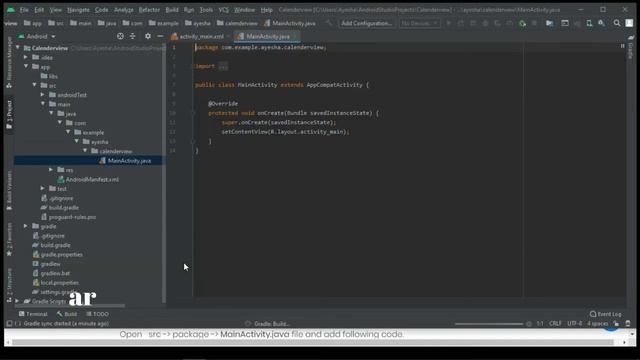The image size is (640, 360).
Task: Expand the res folder
Action: pos(51,170)
